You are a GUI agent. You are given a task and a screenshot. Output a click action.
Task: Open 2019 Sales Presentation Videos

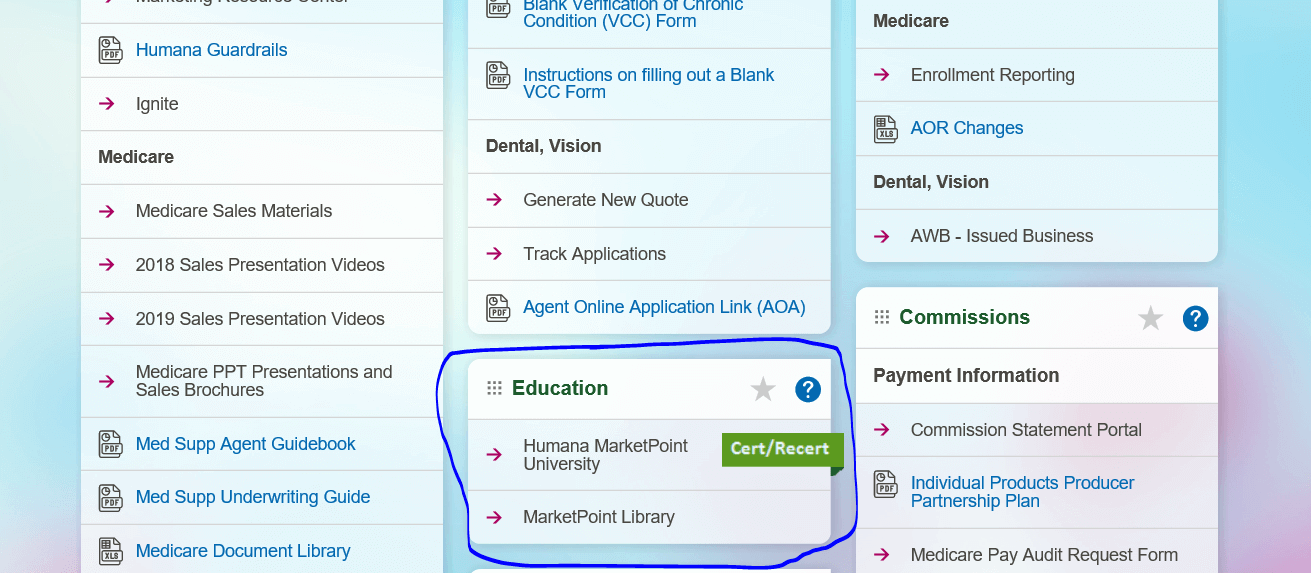(x=260, y=319)
